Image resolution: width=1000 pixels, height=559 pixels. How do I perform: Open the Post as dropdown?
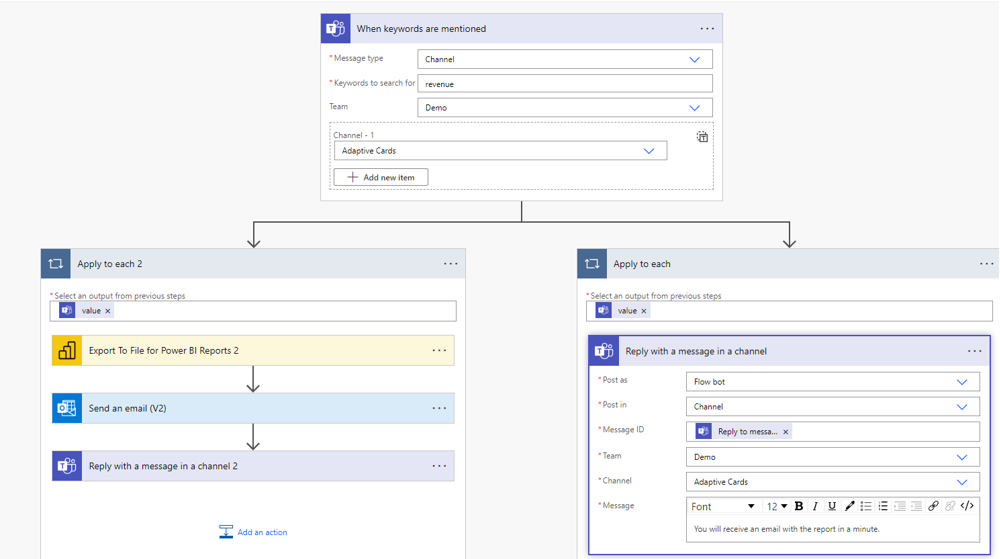pos(961,382)
